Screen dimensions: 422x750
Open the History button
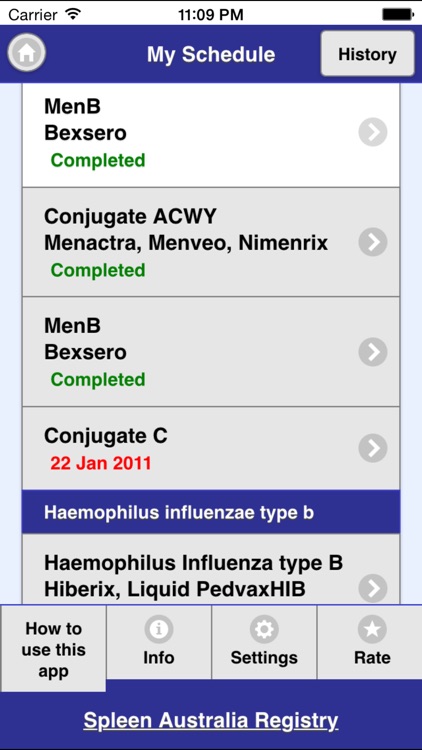(x=367, y=54)
